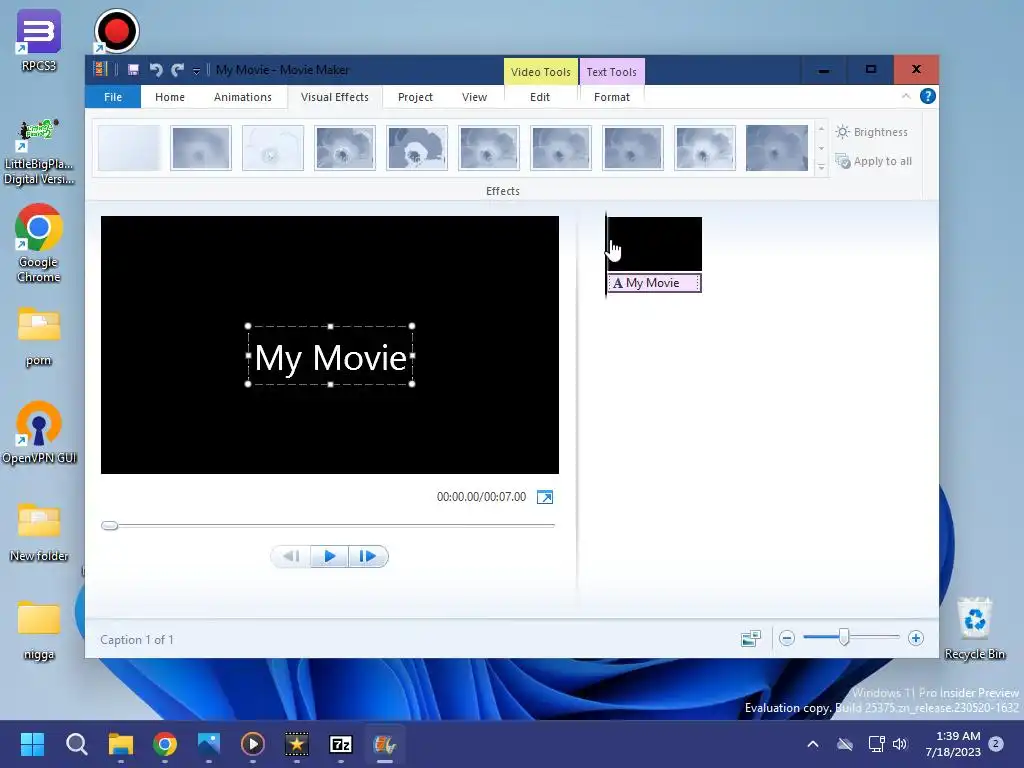
Task: Click the Caption 1 of 1 status text
Action: pos(137,640)
